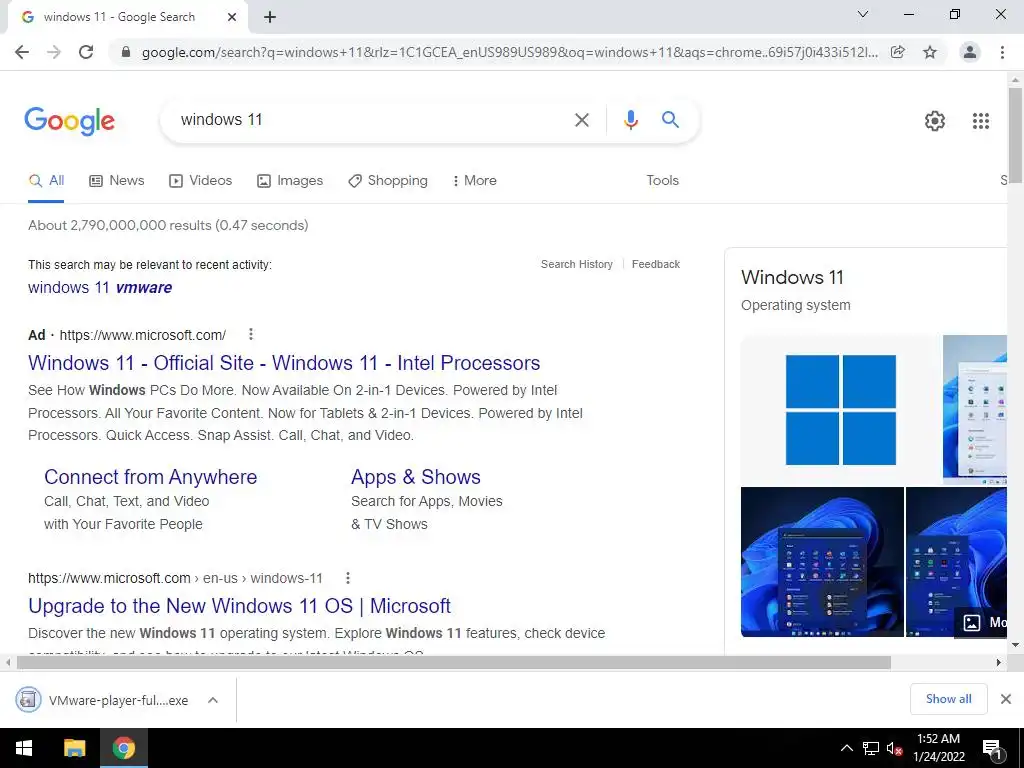Image resolution: width=1024 pixels, height=768 pixels.
Task: Expand the More search categories menu
Action: point(475,181)
